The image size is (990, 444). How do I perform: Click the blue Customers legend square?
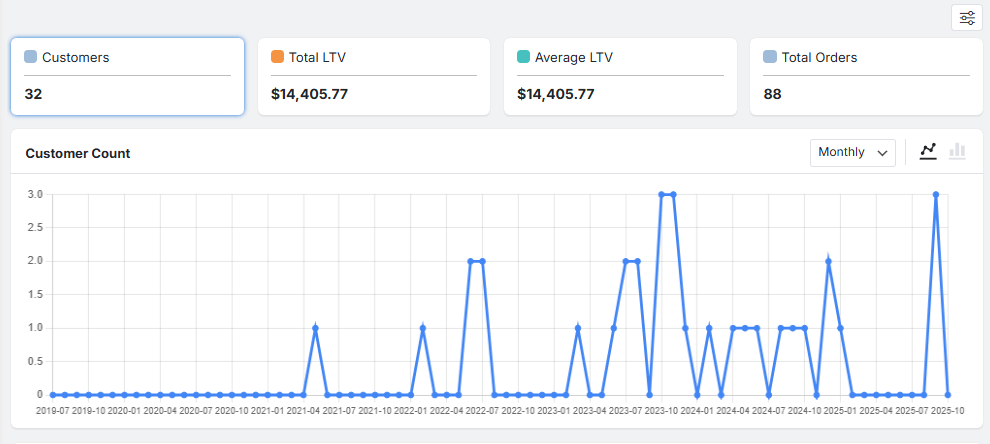tap(31, 57)
